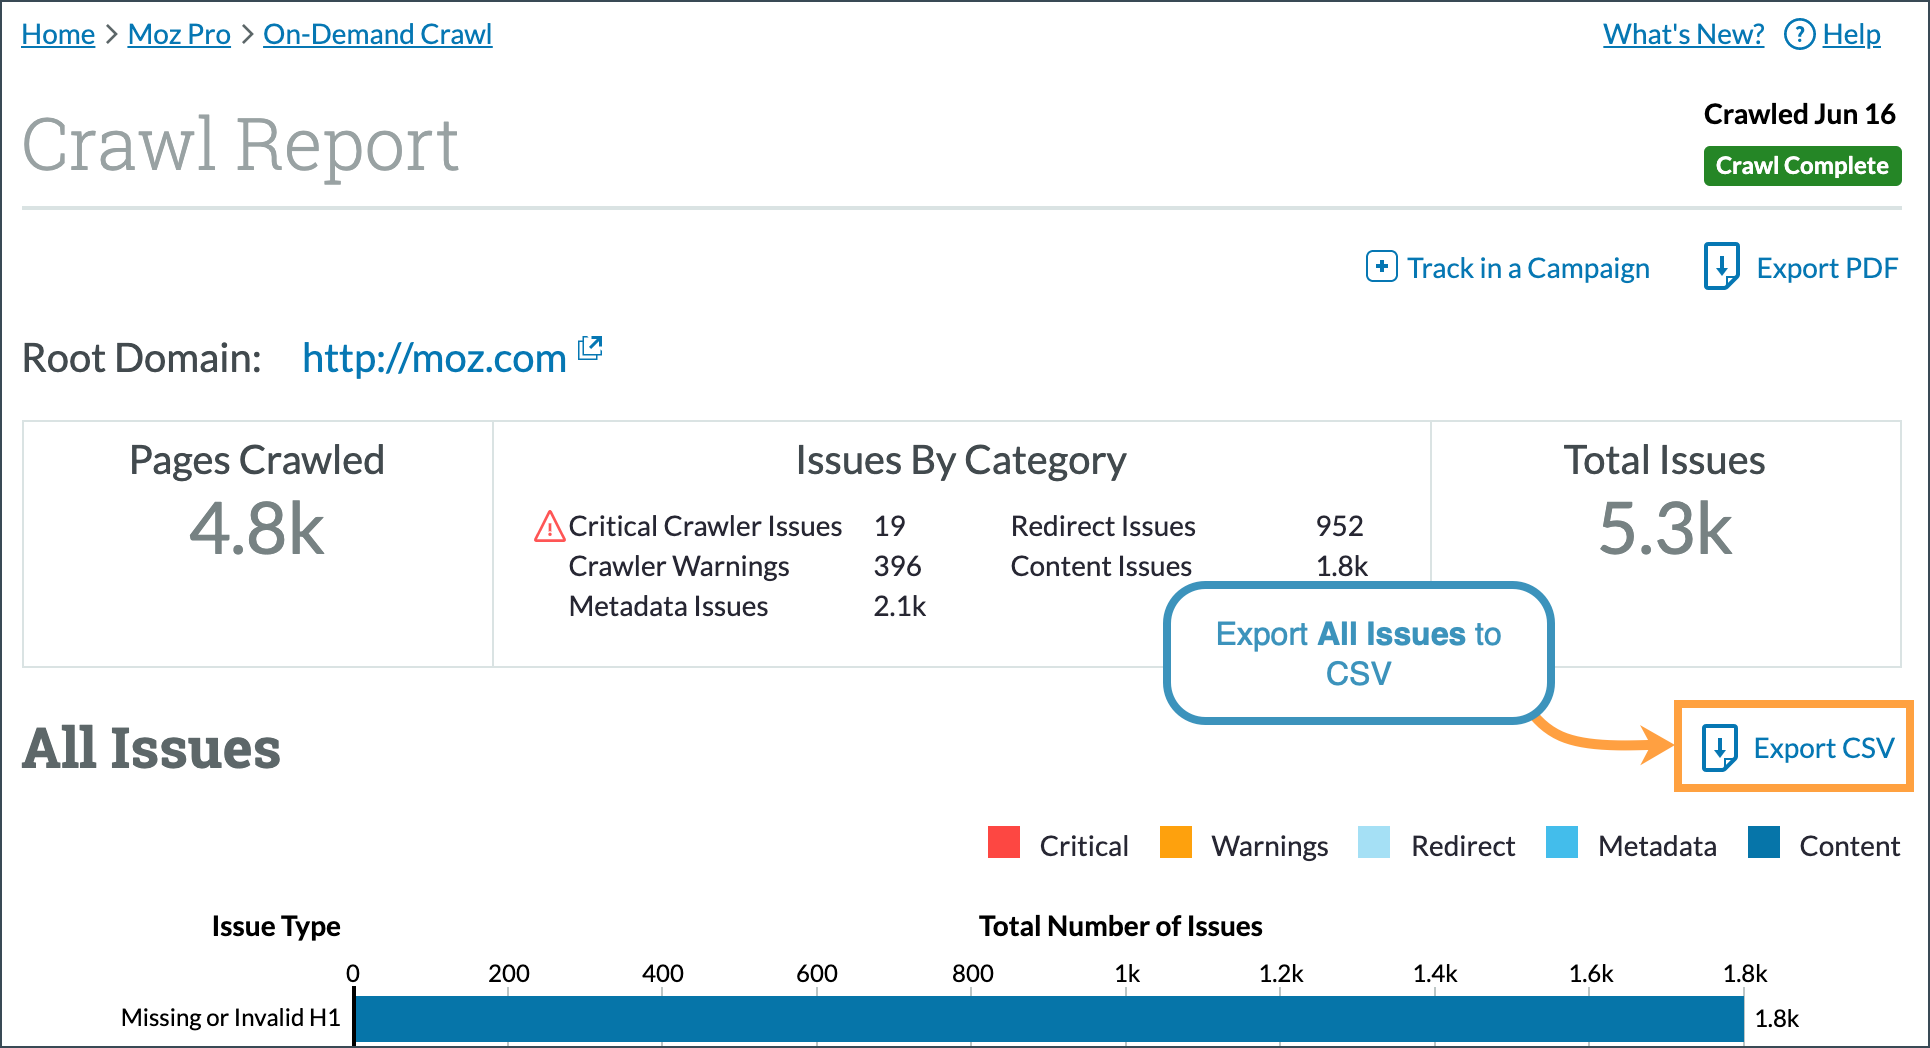Screen dimensions: 1930x1048
Task: Toggle the Redirect legend item
Action: 1374,844
